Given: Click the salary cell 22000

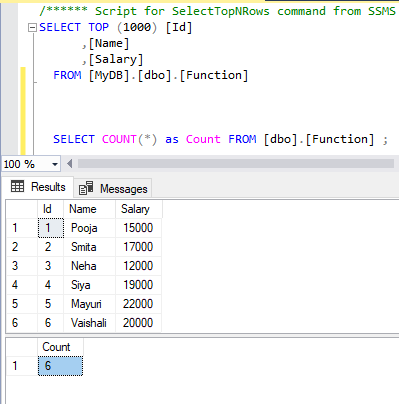Looking at the screenshot, I should [139, 304].
